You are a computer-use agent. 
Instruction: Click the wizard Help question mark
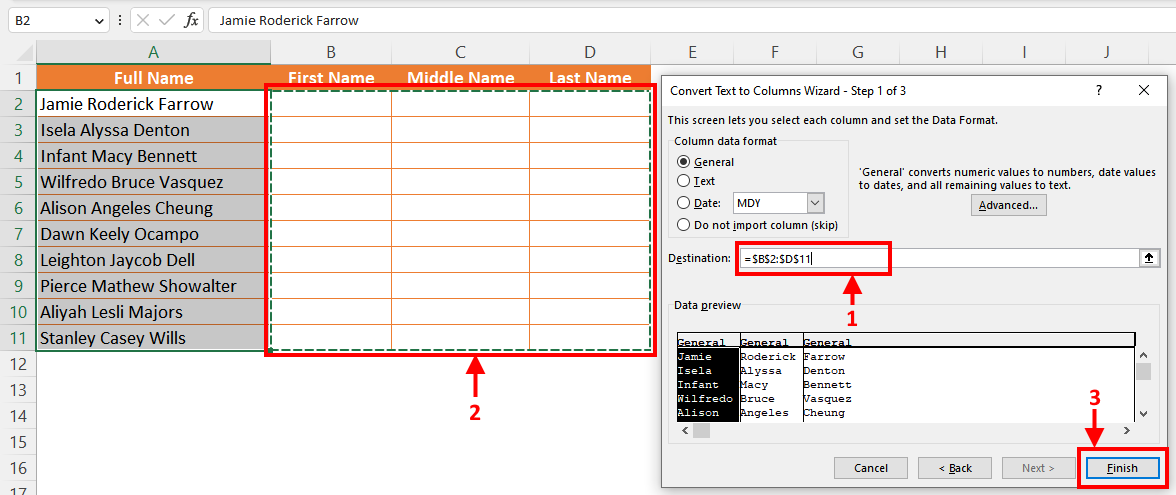point(1100,91)
